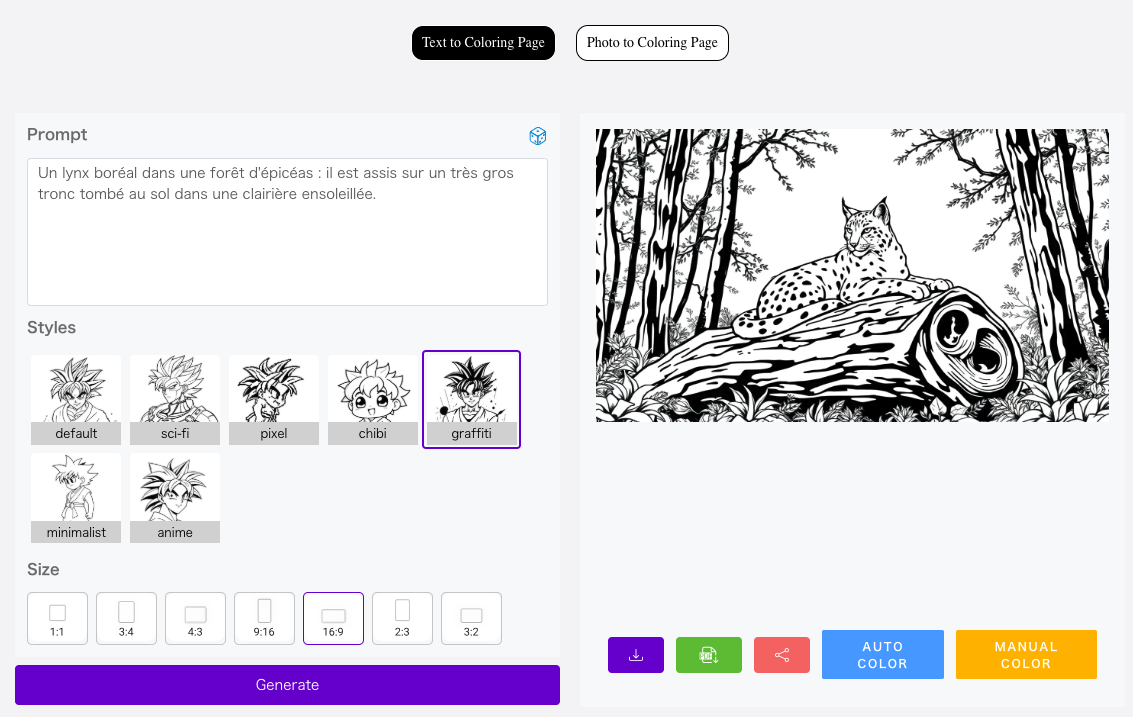Viewport: 1133px width, 717px height.
Task: Select the chibi style thumbnail
Action: [373, 400]
